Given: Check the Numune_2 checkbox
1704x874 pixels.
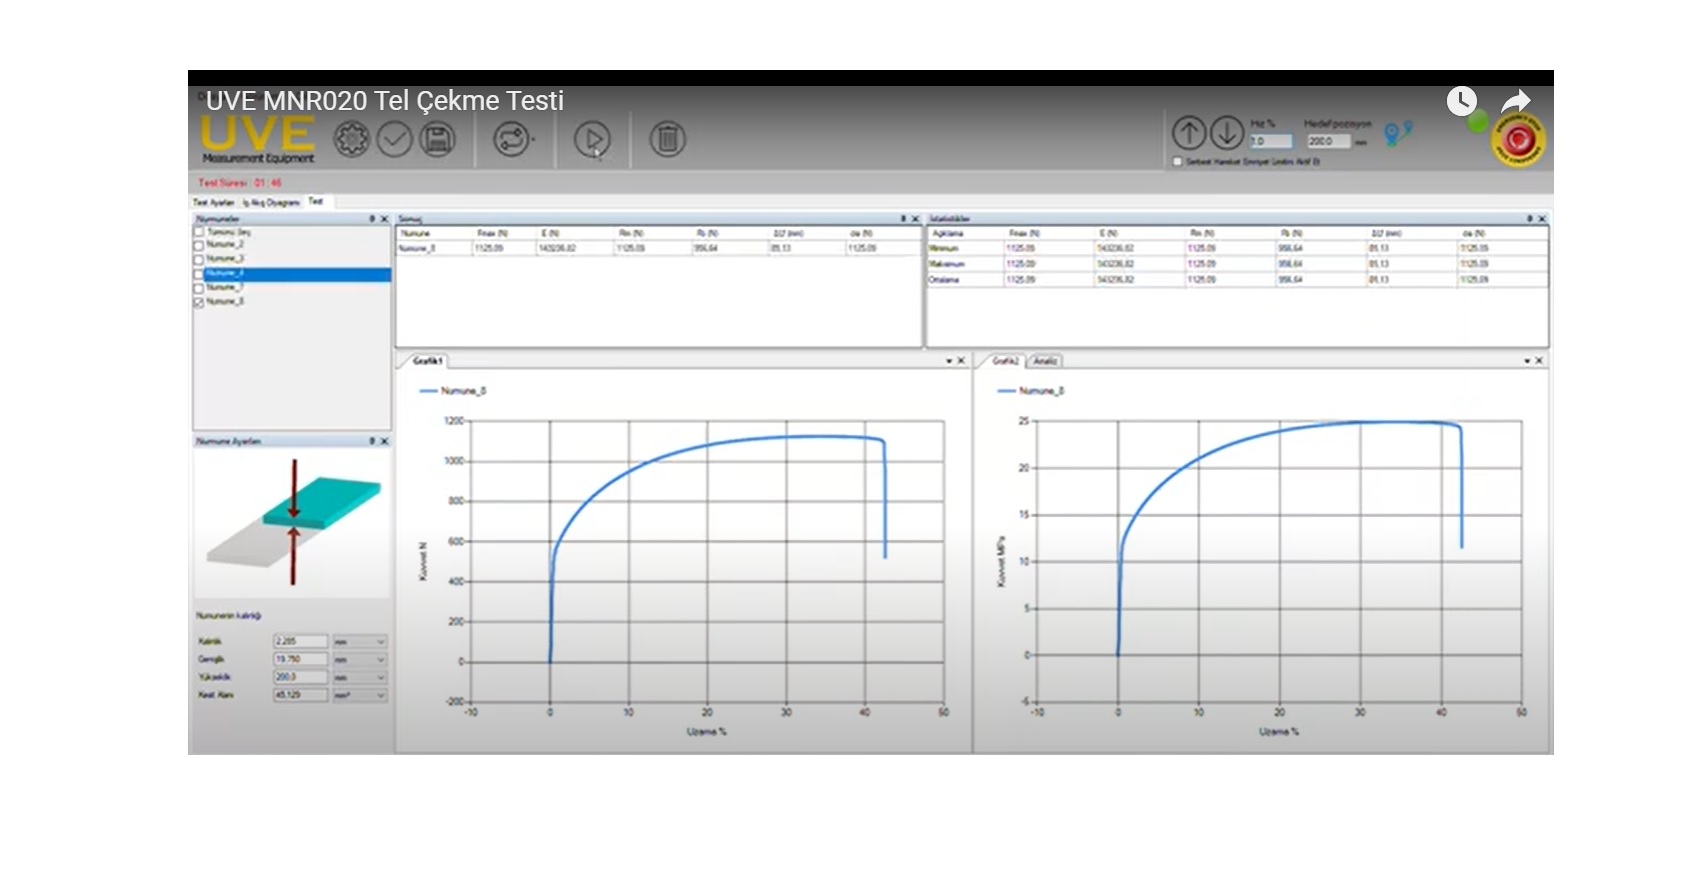Looking at the screenshot, I should point(199,245).
